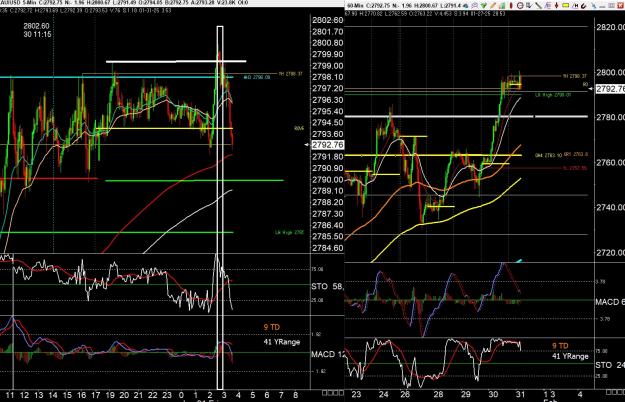Click the blue refresh globe icon in 60-Min toolbar

pyautogui.click(x=466, y=6)
